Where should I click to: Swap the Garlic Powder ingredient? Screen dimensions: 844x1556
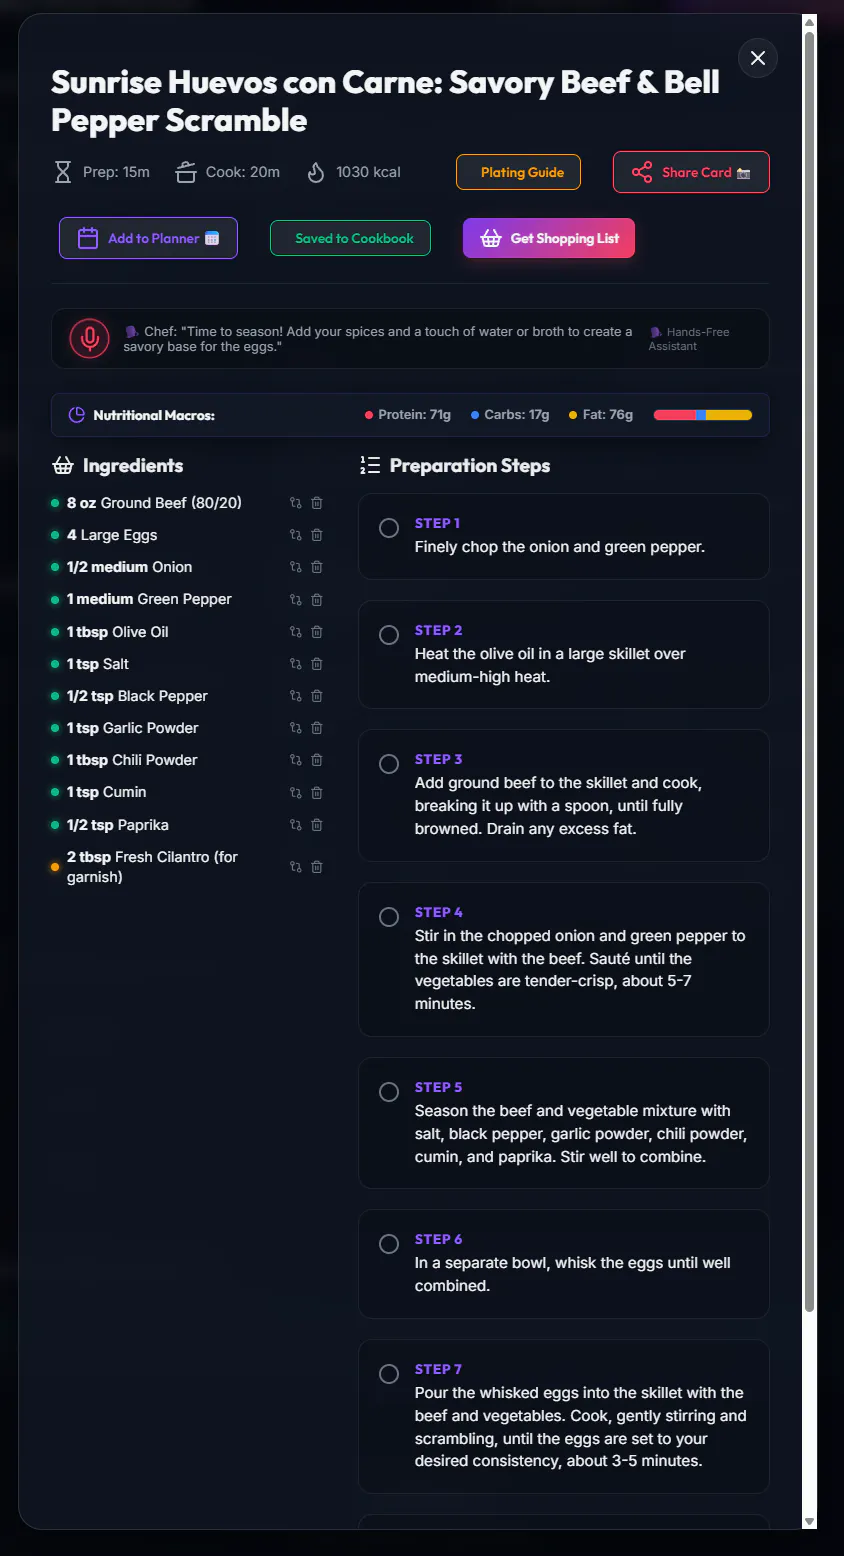point(295,728)
